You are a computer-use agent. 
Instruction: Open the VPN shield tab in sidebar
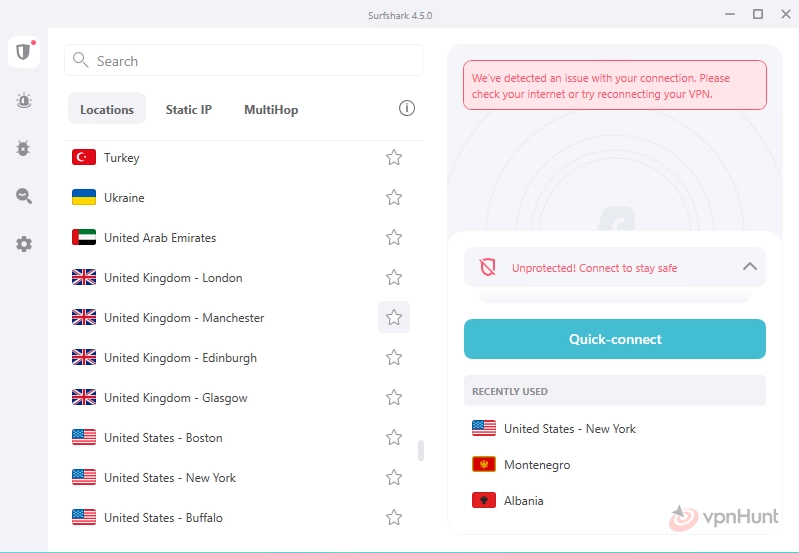tap(23, 52)
